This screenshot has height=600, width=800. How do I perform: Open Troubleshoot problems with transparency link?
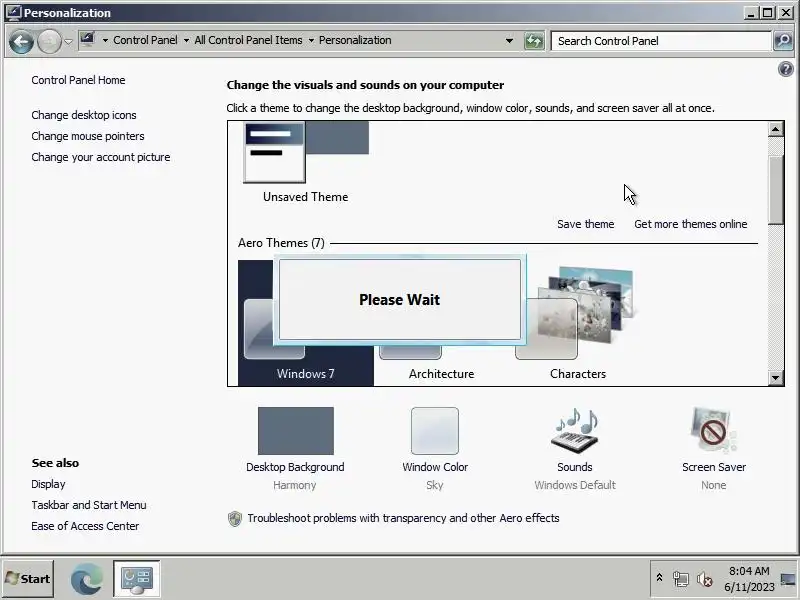pos(404,518)
